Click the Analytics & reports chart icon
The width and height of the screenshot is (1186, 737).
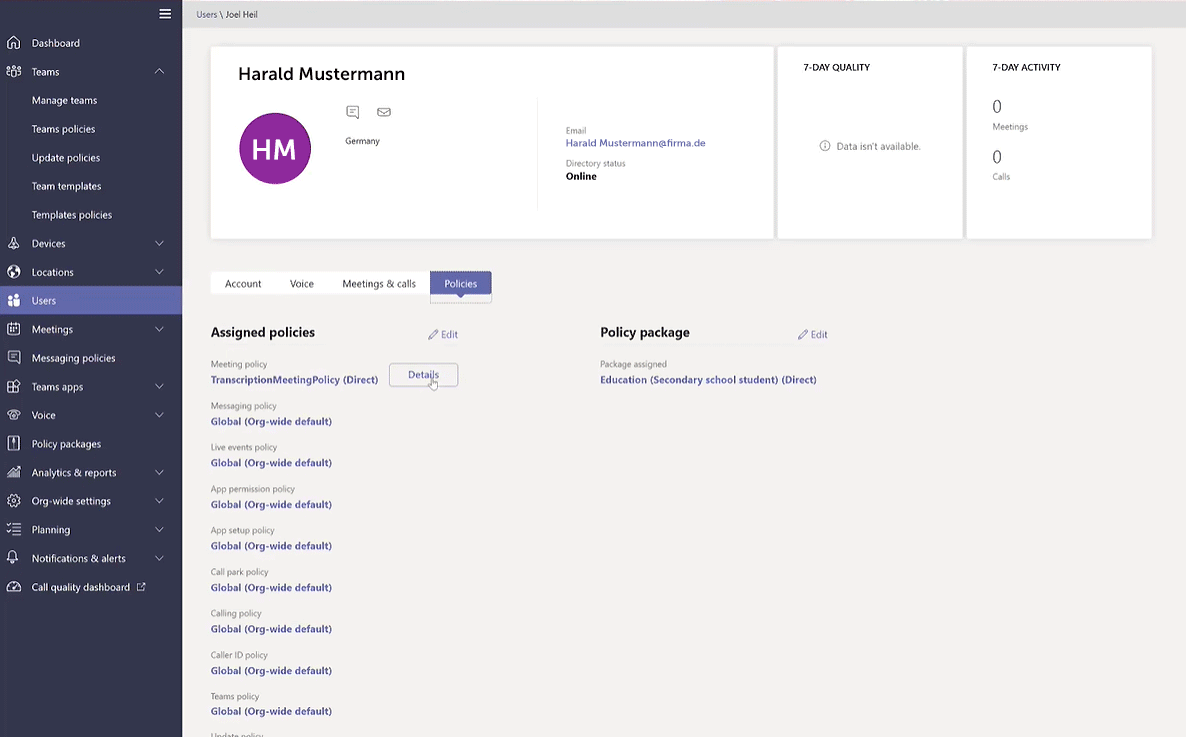14,473
